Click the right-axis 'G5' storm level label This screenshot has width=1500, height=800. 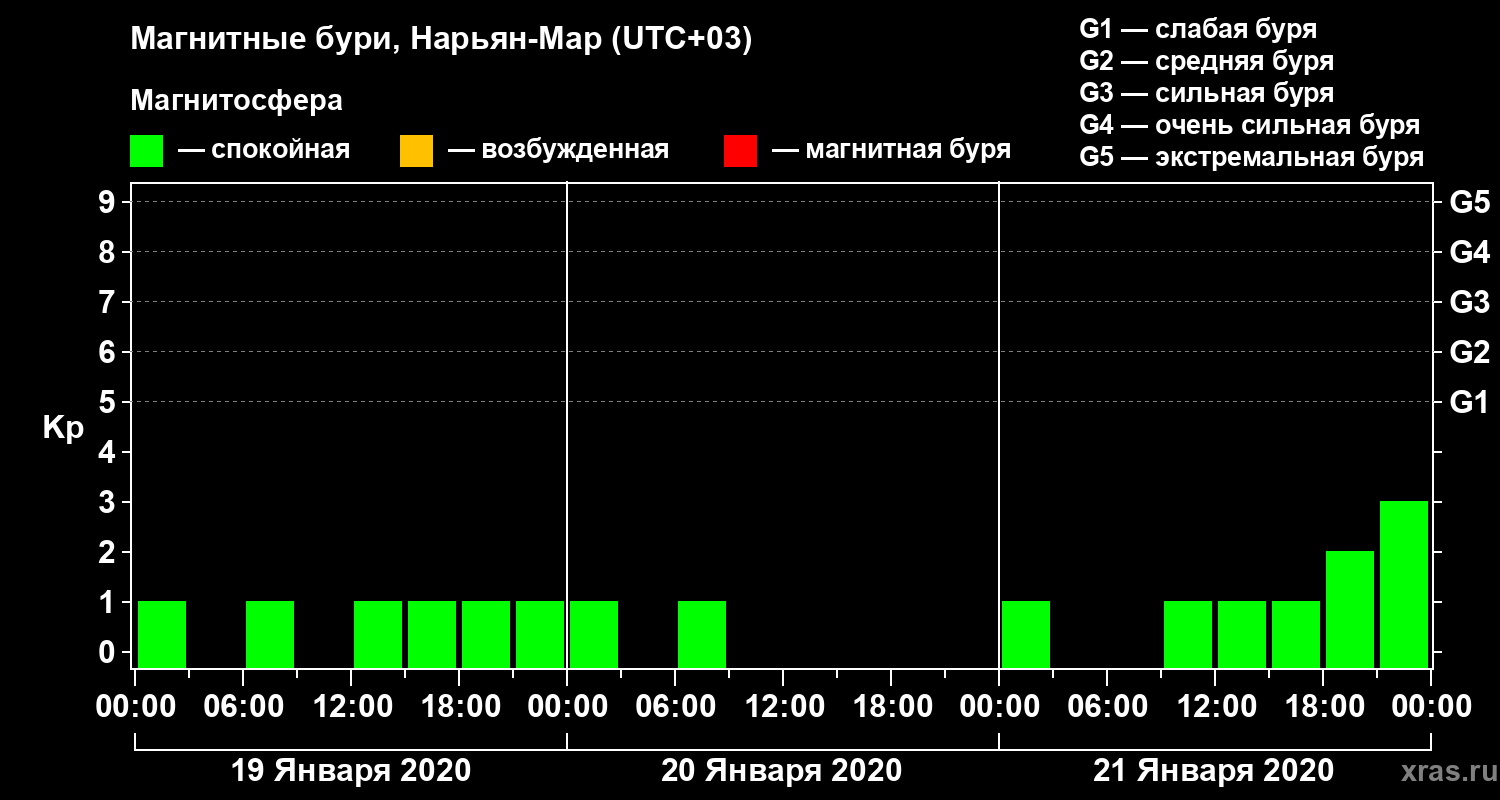point(1469,202)
